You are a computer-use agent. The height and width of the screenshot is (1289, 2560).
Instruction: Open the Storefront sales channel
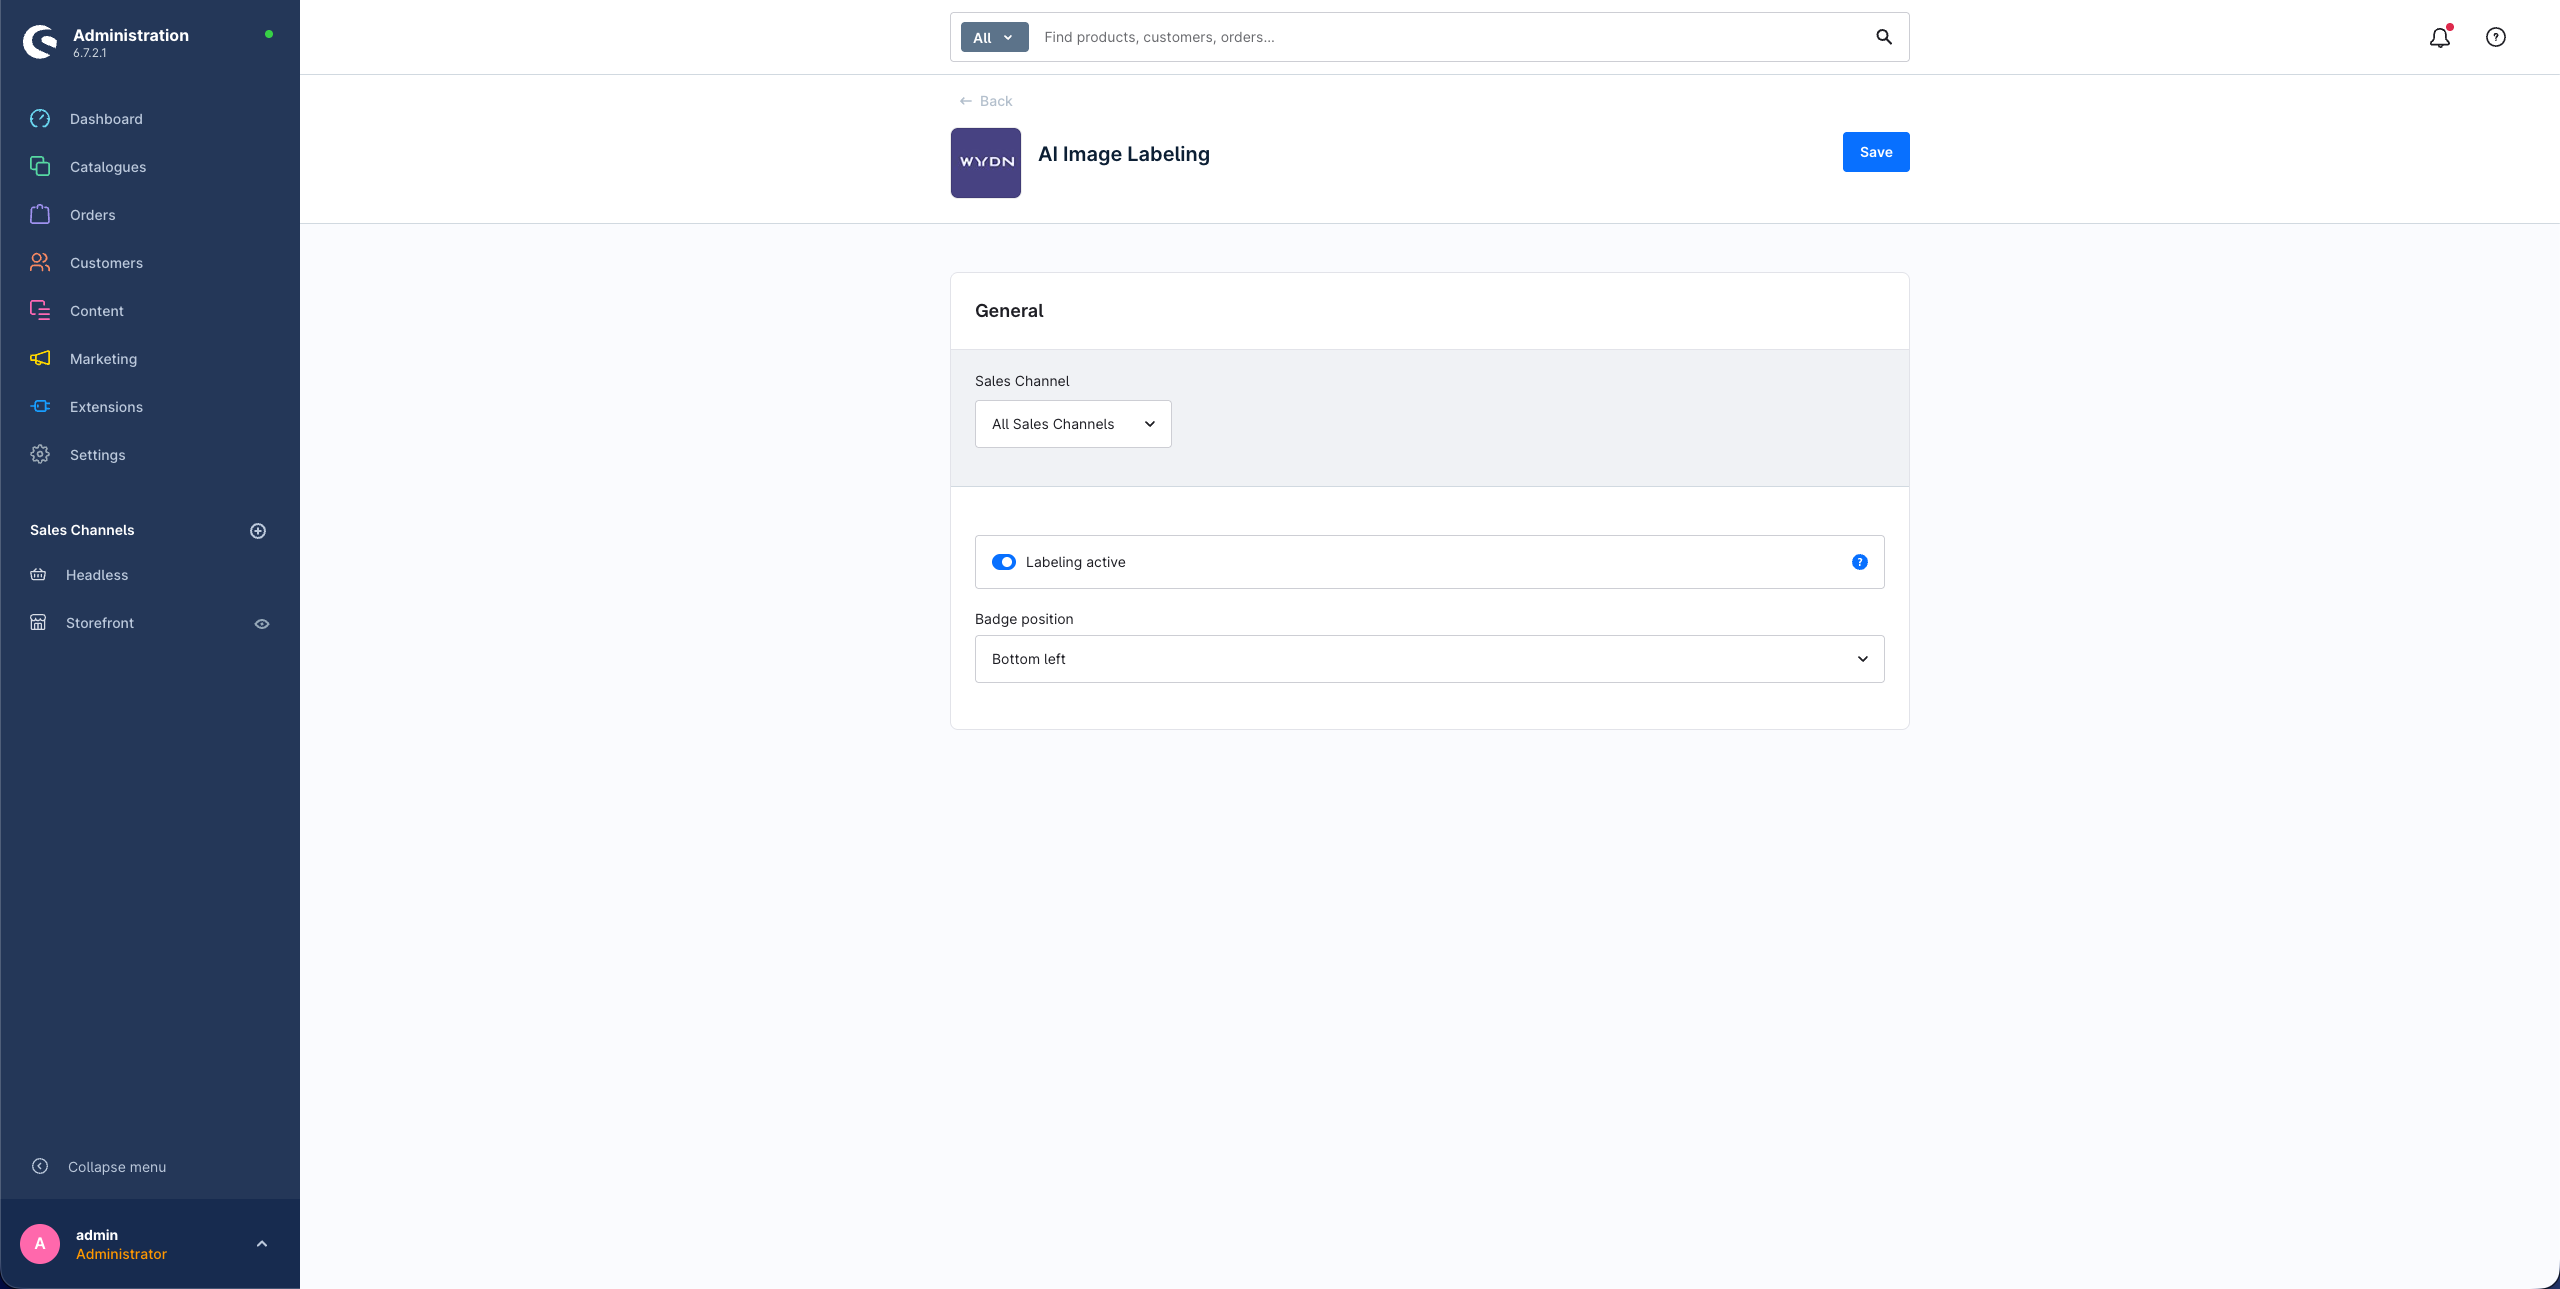(x=100, y=623)
